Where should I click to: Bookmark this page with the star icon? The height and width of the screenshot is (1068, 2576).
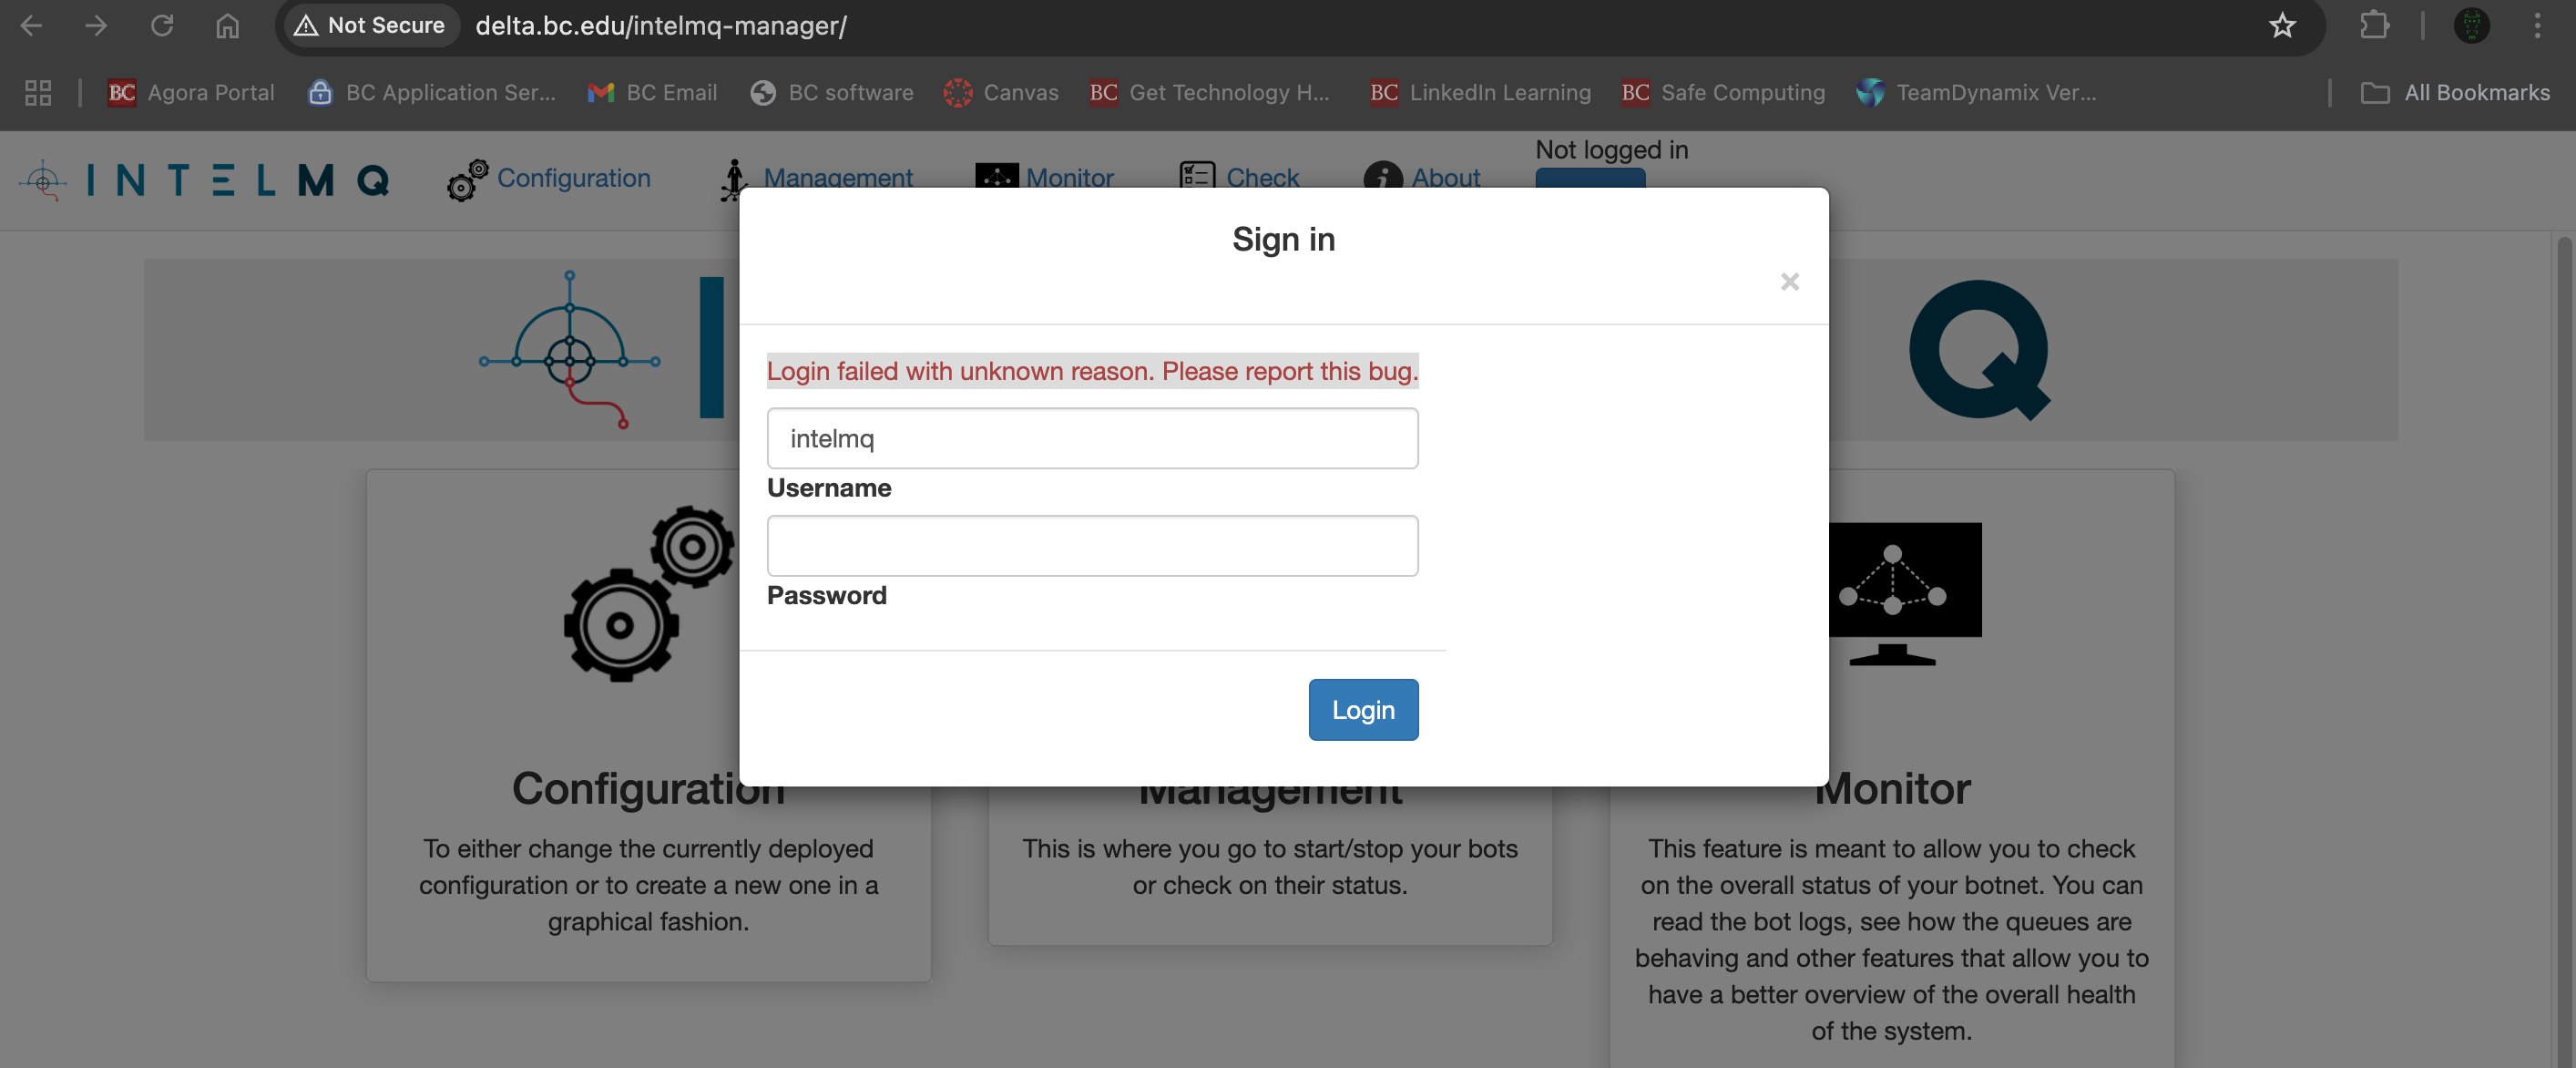click(2281, 25)
